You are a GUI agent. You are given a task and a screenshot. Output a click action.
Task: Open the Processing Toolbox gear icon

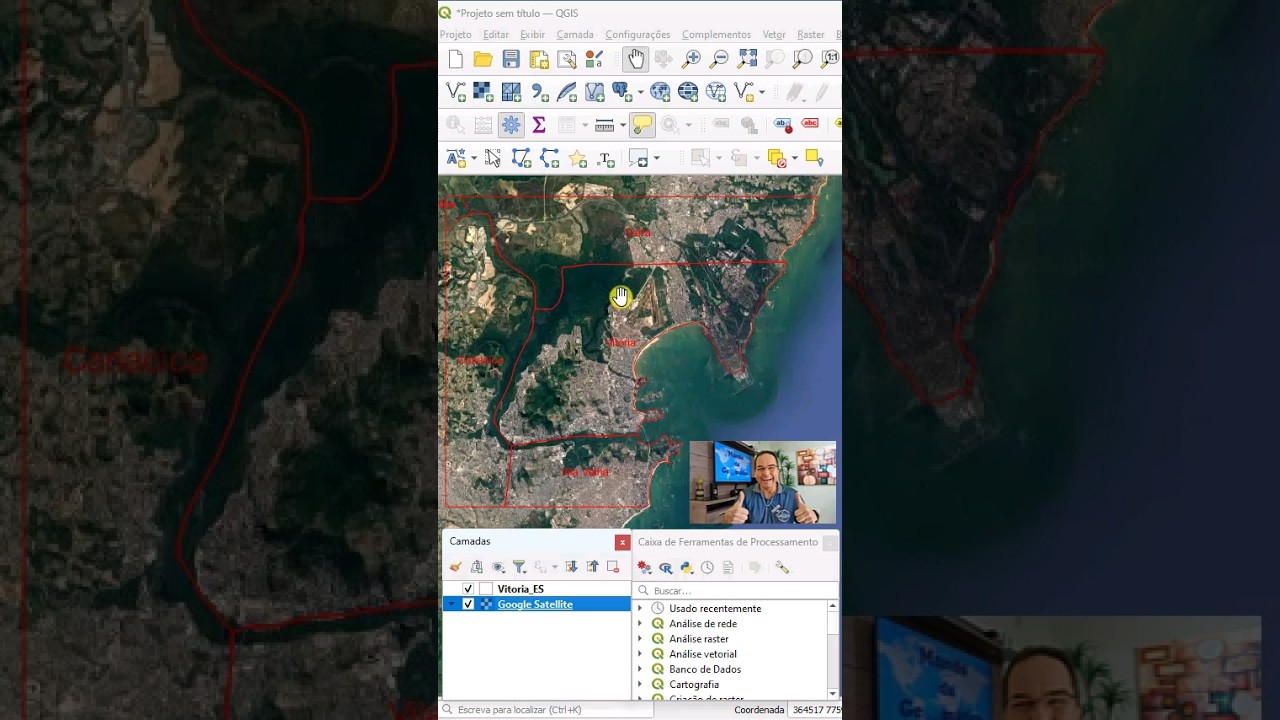(x=511, y=125)
